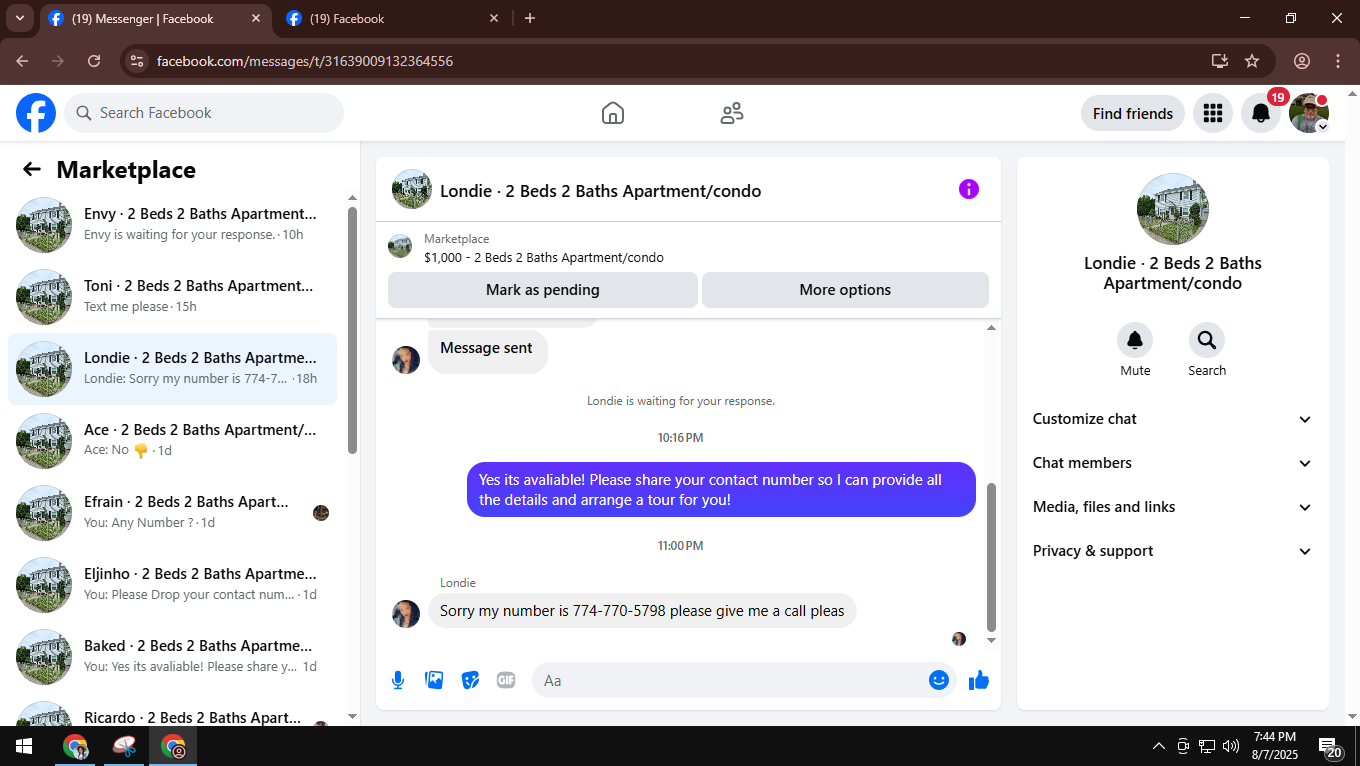This screenshot has height=766, width=1360.
Task: Click the volume icon in system tray
Action: pyautogui.click(x=1231, y=746)
